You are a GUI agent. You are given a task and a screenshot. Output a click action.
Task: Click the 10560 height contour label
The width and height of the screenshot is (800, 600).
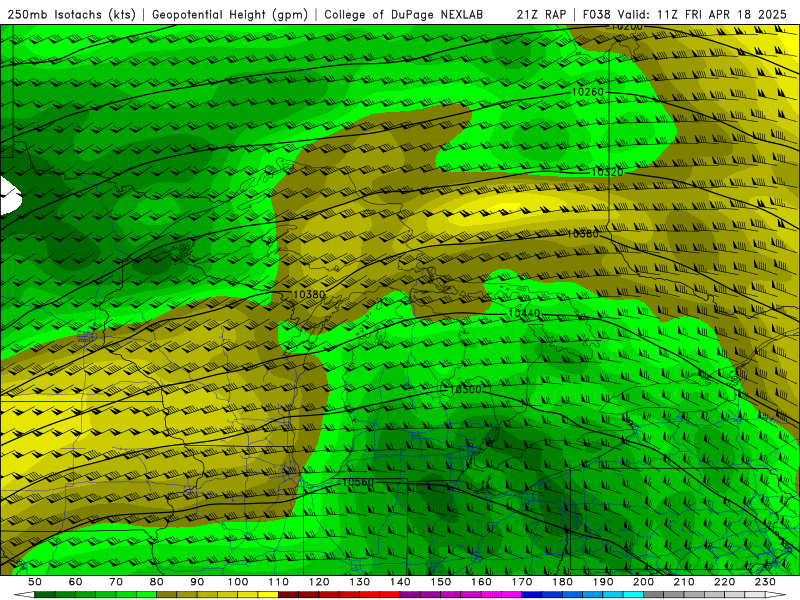coord(358,482)
